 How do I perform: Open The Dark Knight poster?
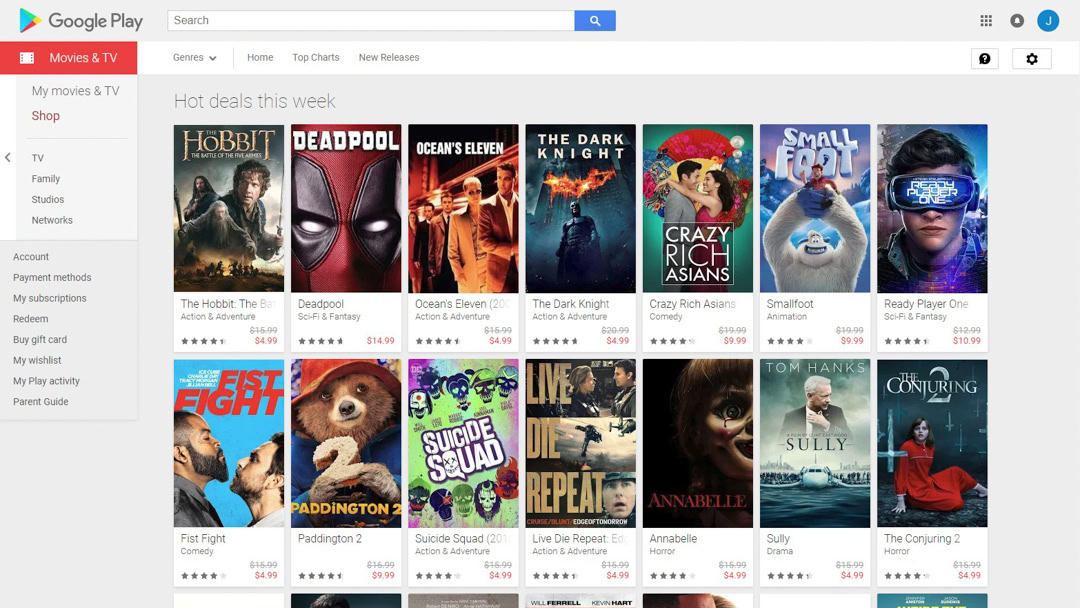coord(581,209)
